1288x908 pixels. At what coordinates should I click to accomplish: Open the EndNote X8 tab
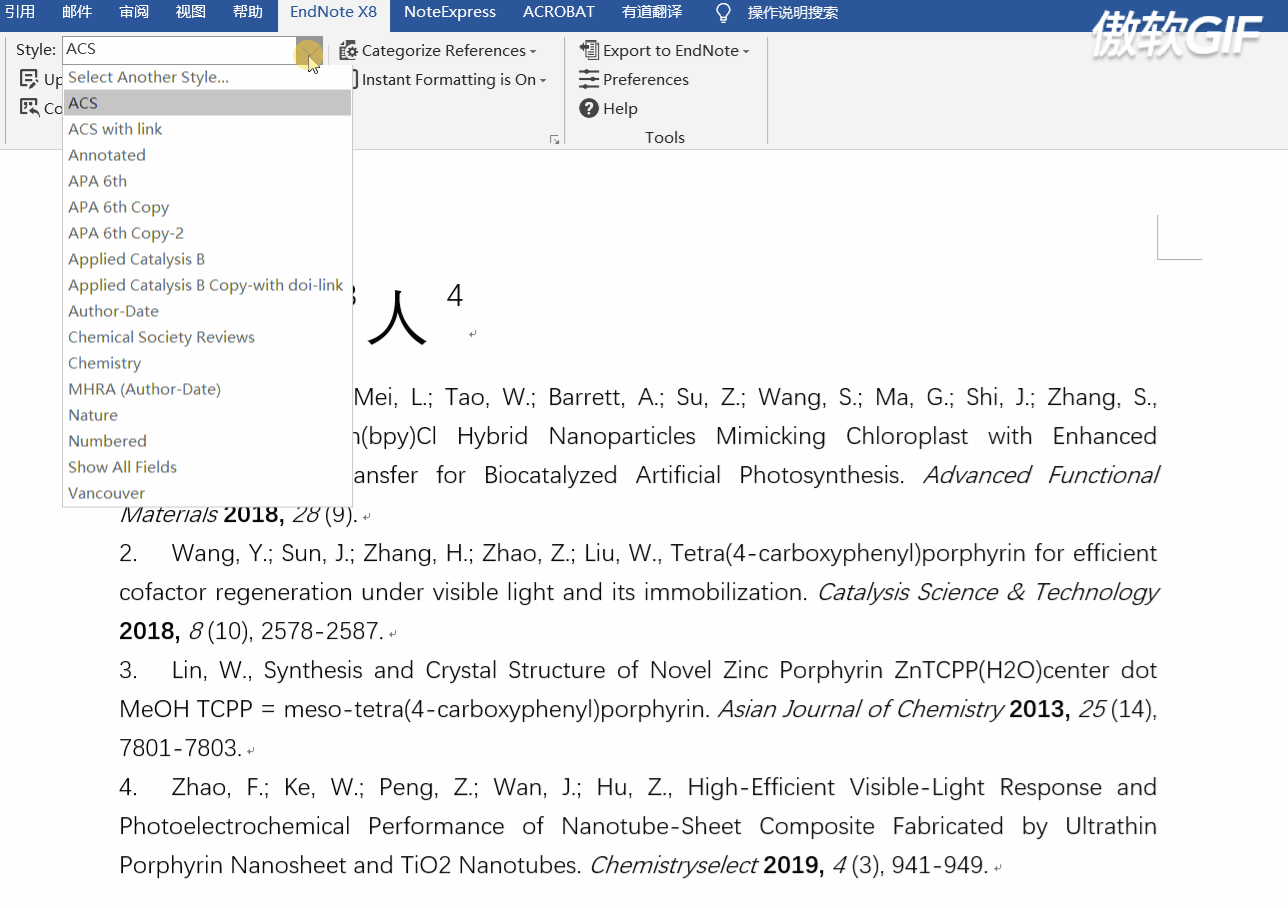click(334, 12)
